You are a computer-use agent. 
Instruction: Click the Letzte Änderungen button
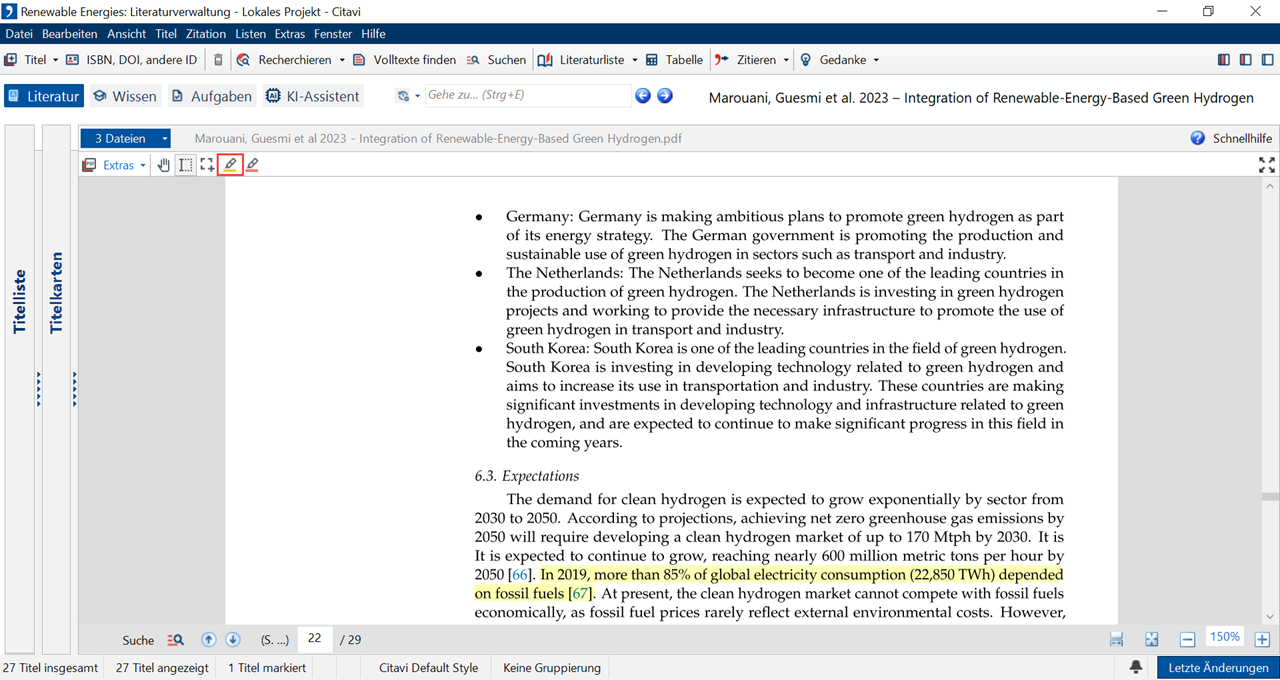[1218, 667]
